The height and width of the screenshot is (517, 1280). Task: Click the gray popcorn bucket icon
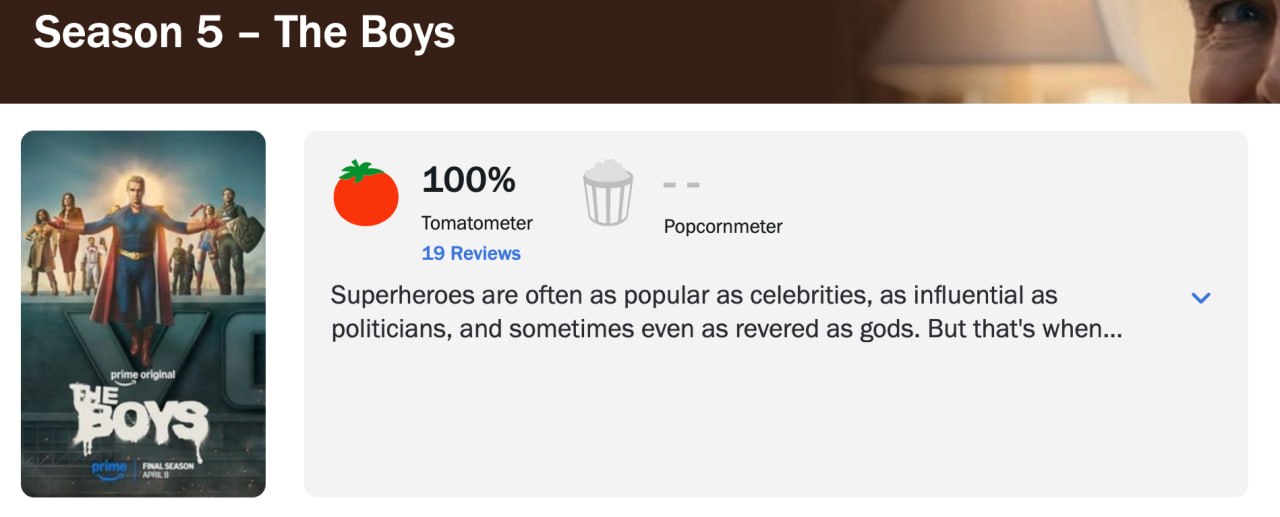click(608, 193)
